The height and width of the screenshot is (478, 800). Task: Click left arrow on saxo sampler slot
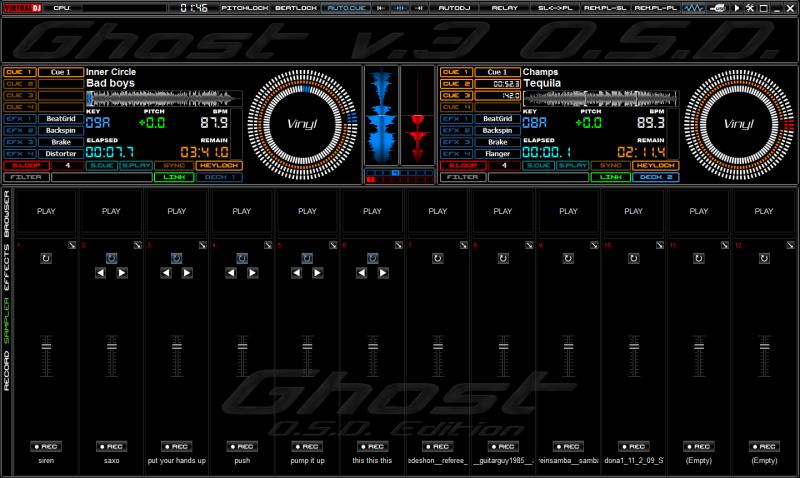pyautogui.click(x=101, y=273)
